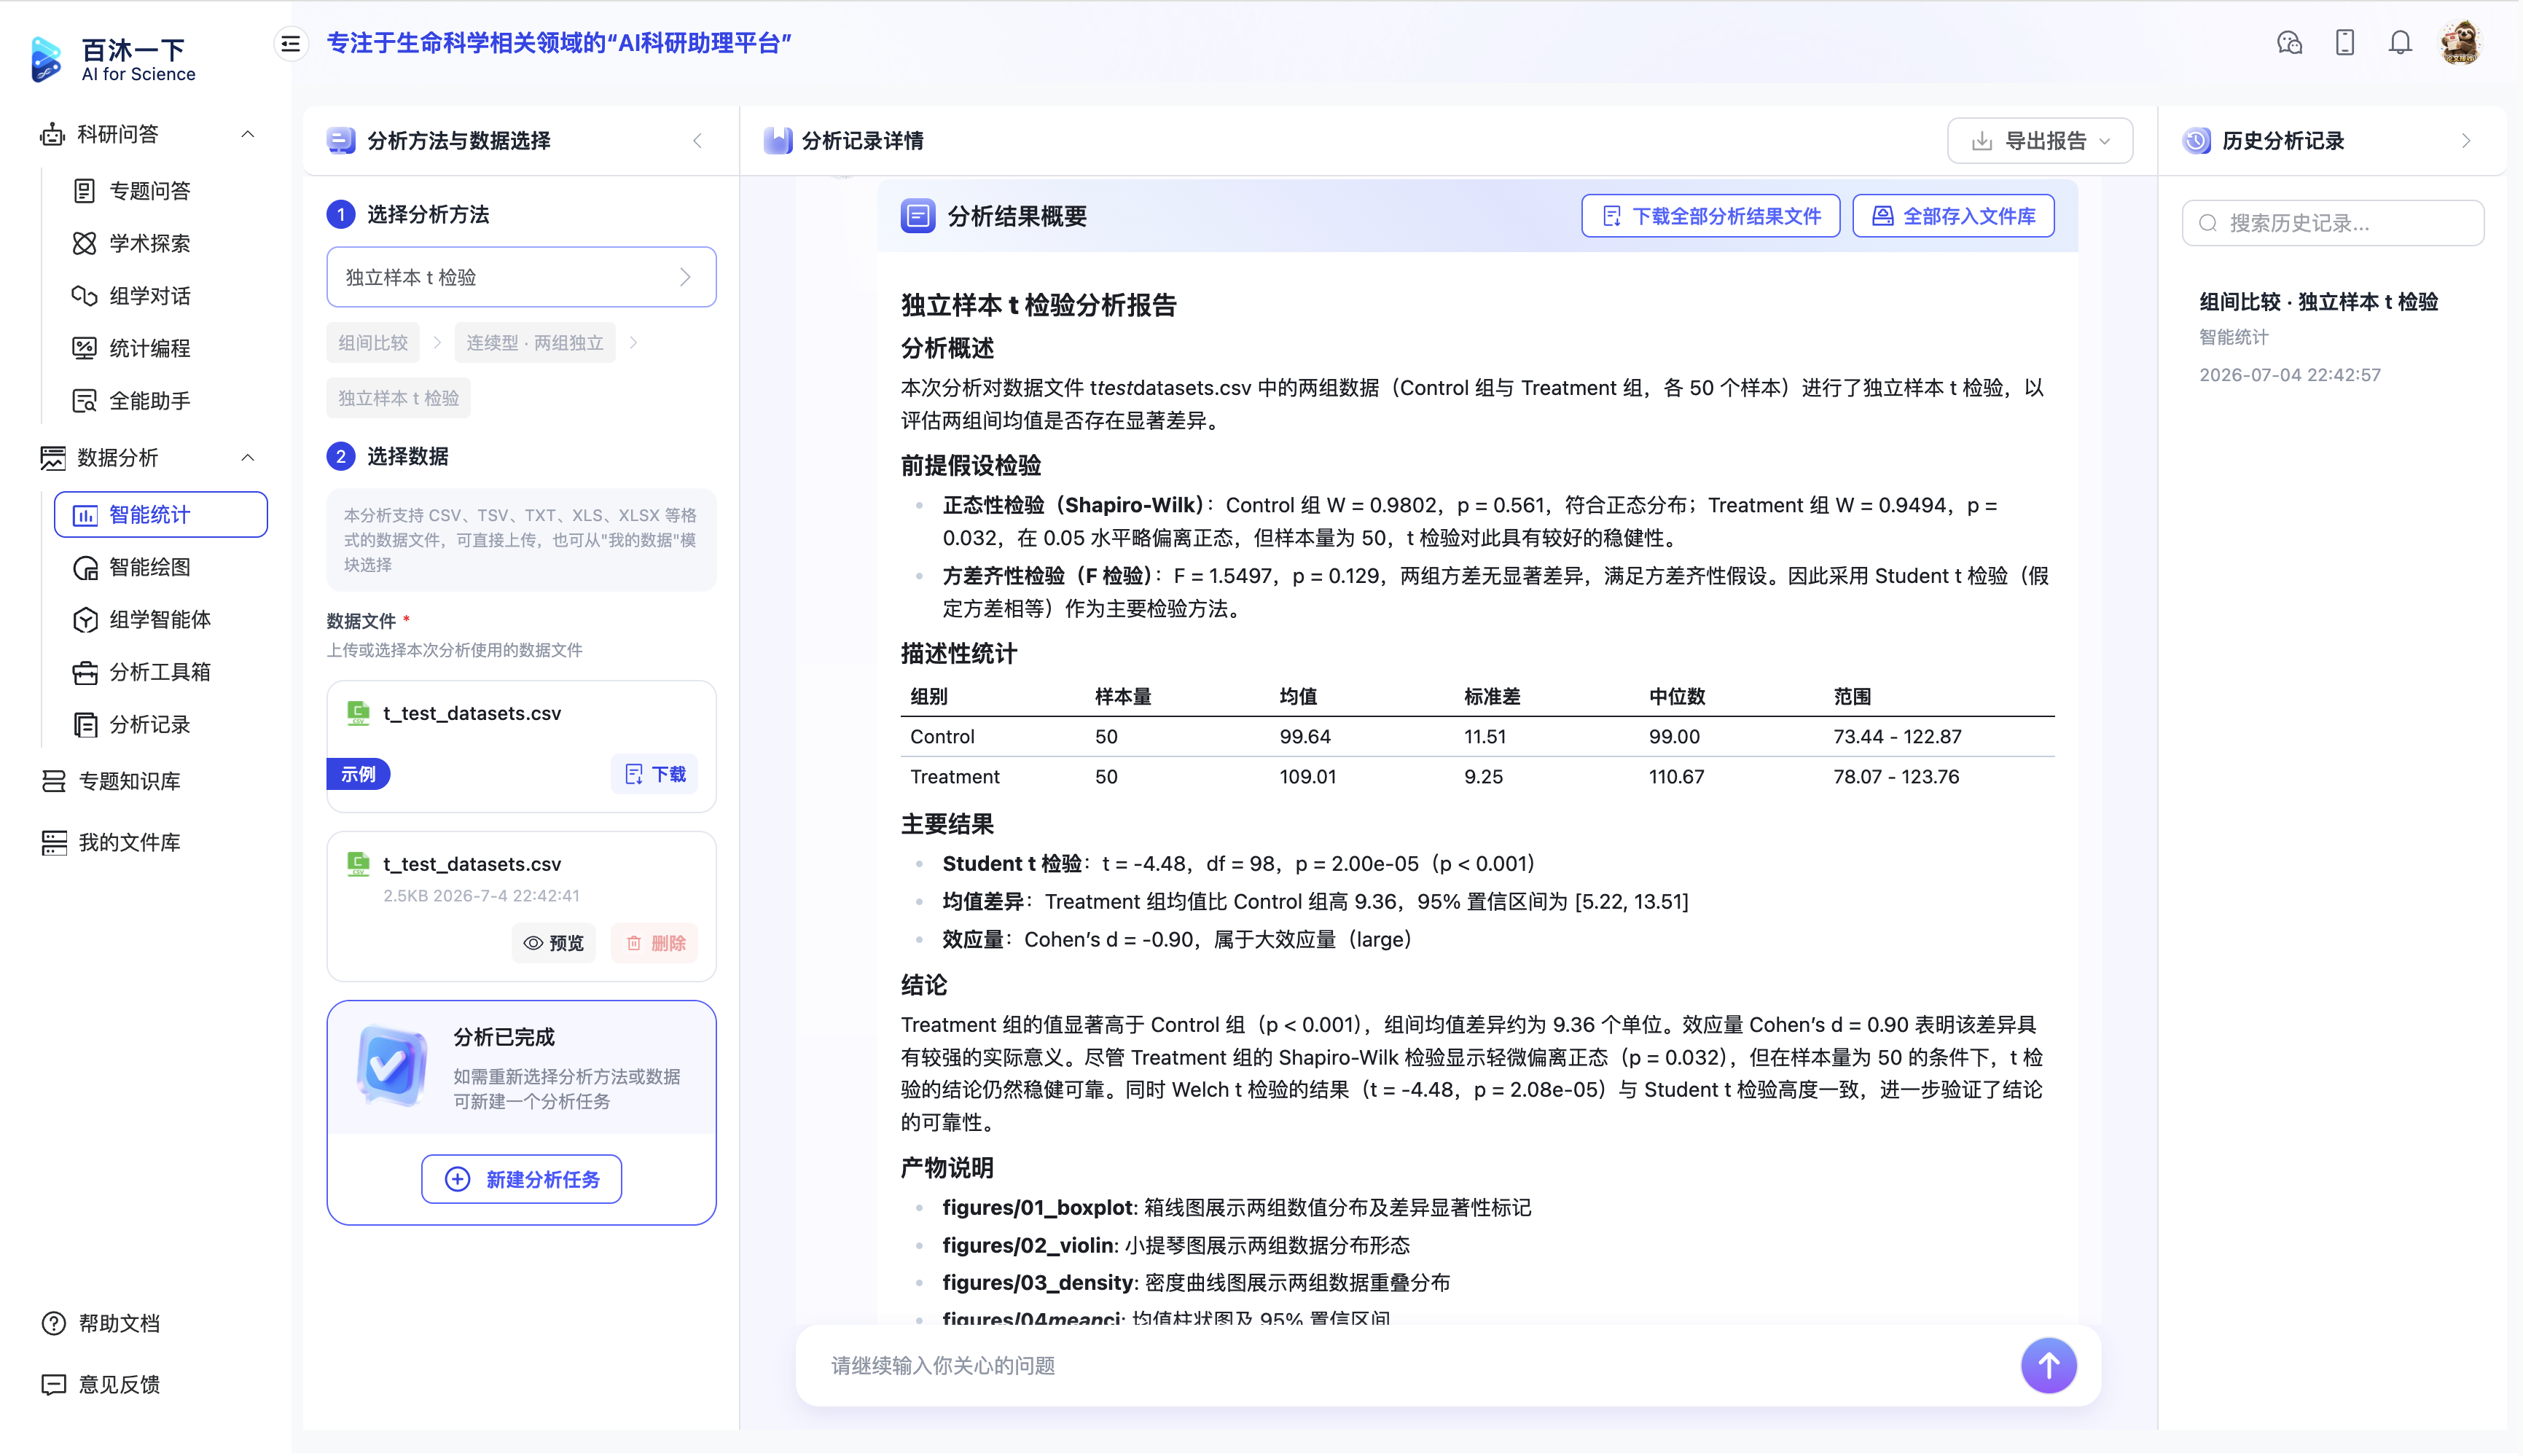
Task: Collapse the 分析方法与数据选择 panel chevron
Action: tap(697, 141)
